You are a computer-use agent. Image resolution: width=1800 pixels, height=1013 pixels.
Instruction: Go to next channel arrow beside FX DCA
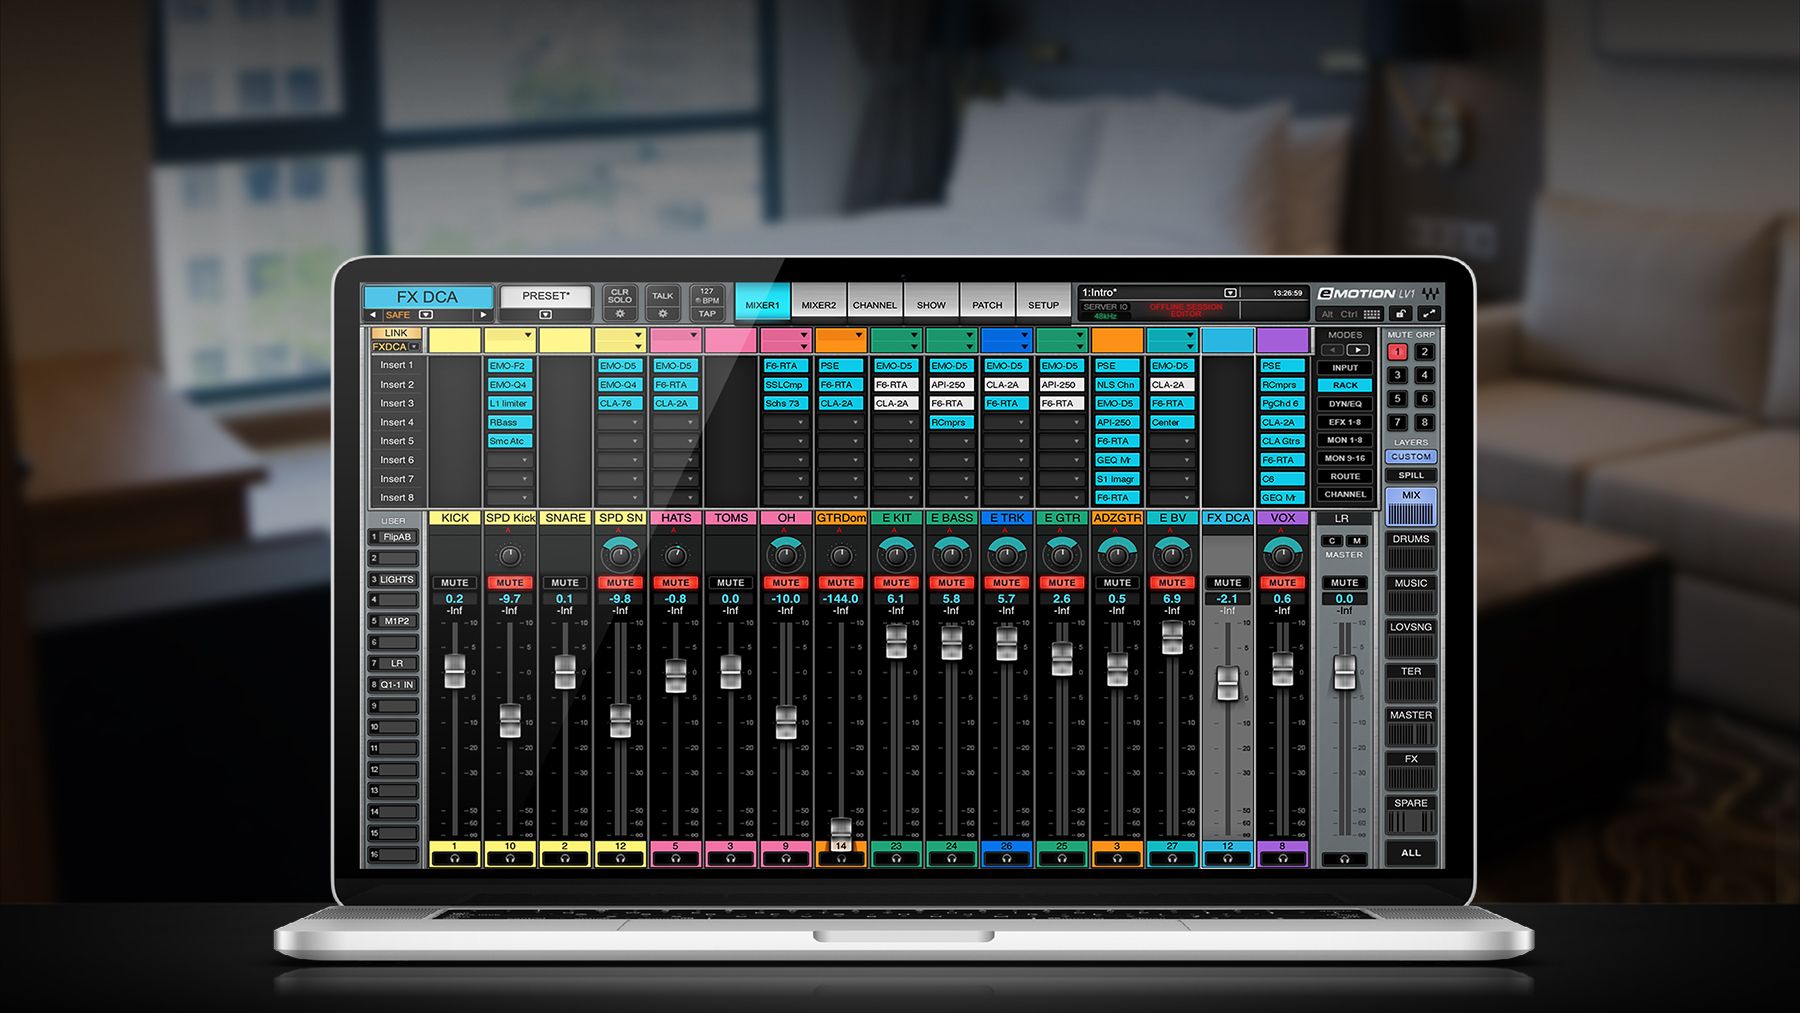(484, 315)
